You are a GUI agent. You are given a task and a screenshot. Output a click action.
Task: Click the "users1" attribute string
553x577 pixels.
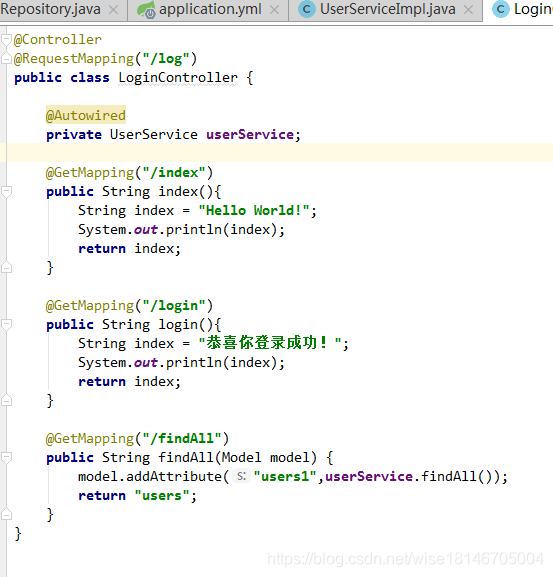click(285, 477)
